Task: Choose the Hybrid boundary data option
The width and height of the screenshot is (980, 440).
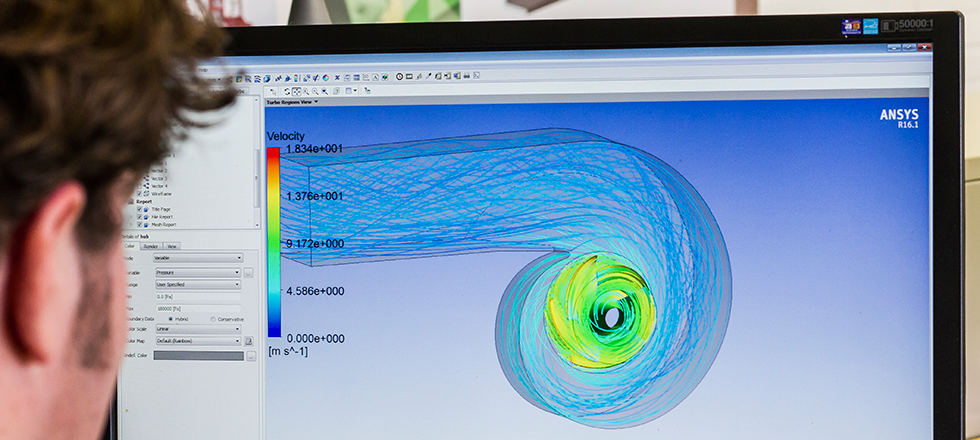Action: pos(170,319)
